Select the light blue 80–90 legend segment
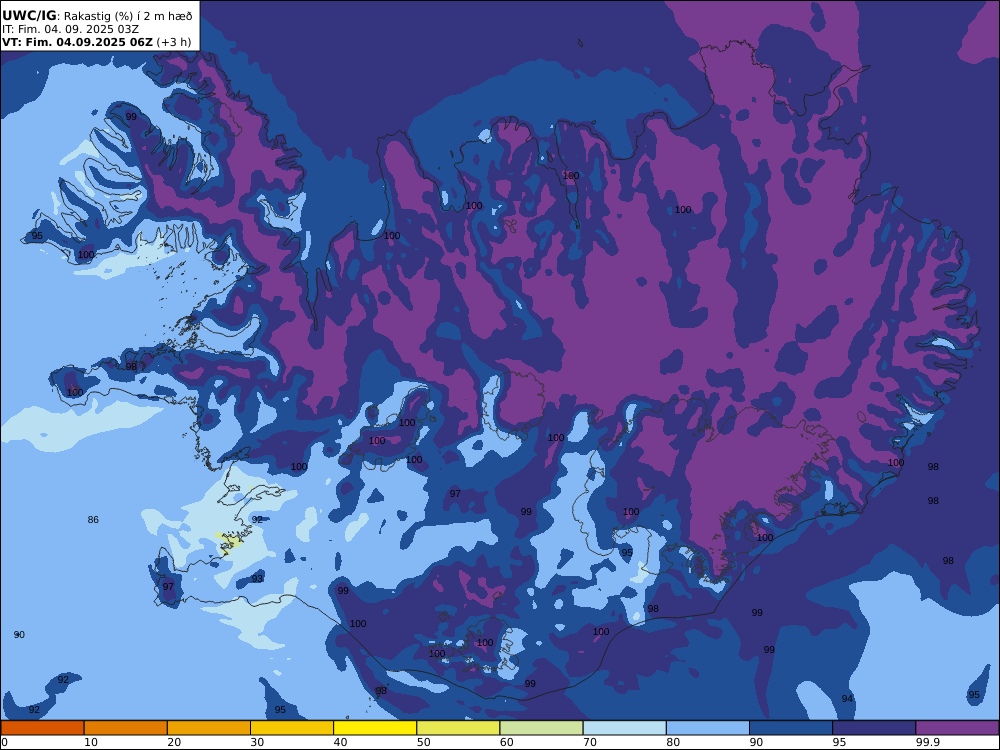 pyautogui.click(x=708, y=728)
